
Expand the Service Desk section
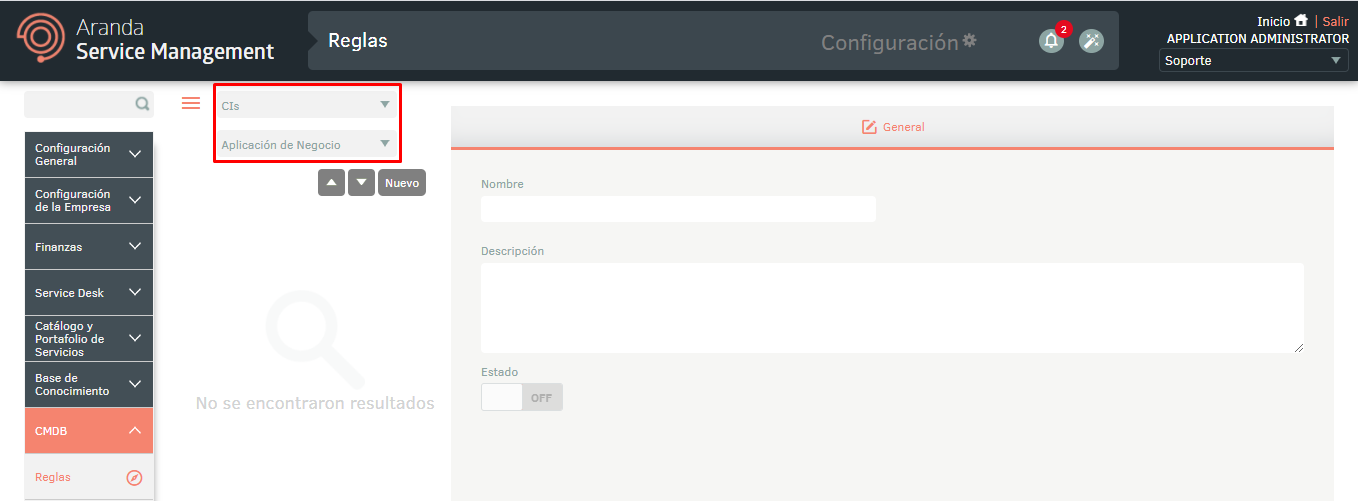point(89,293)
